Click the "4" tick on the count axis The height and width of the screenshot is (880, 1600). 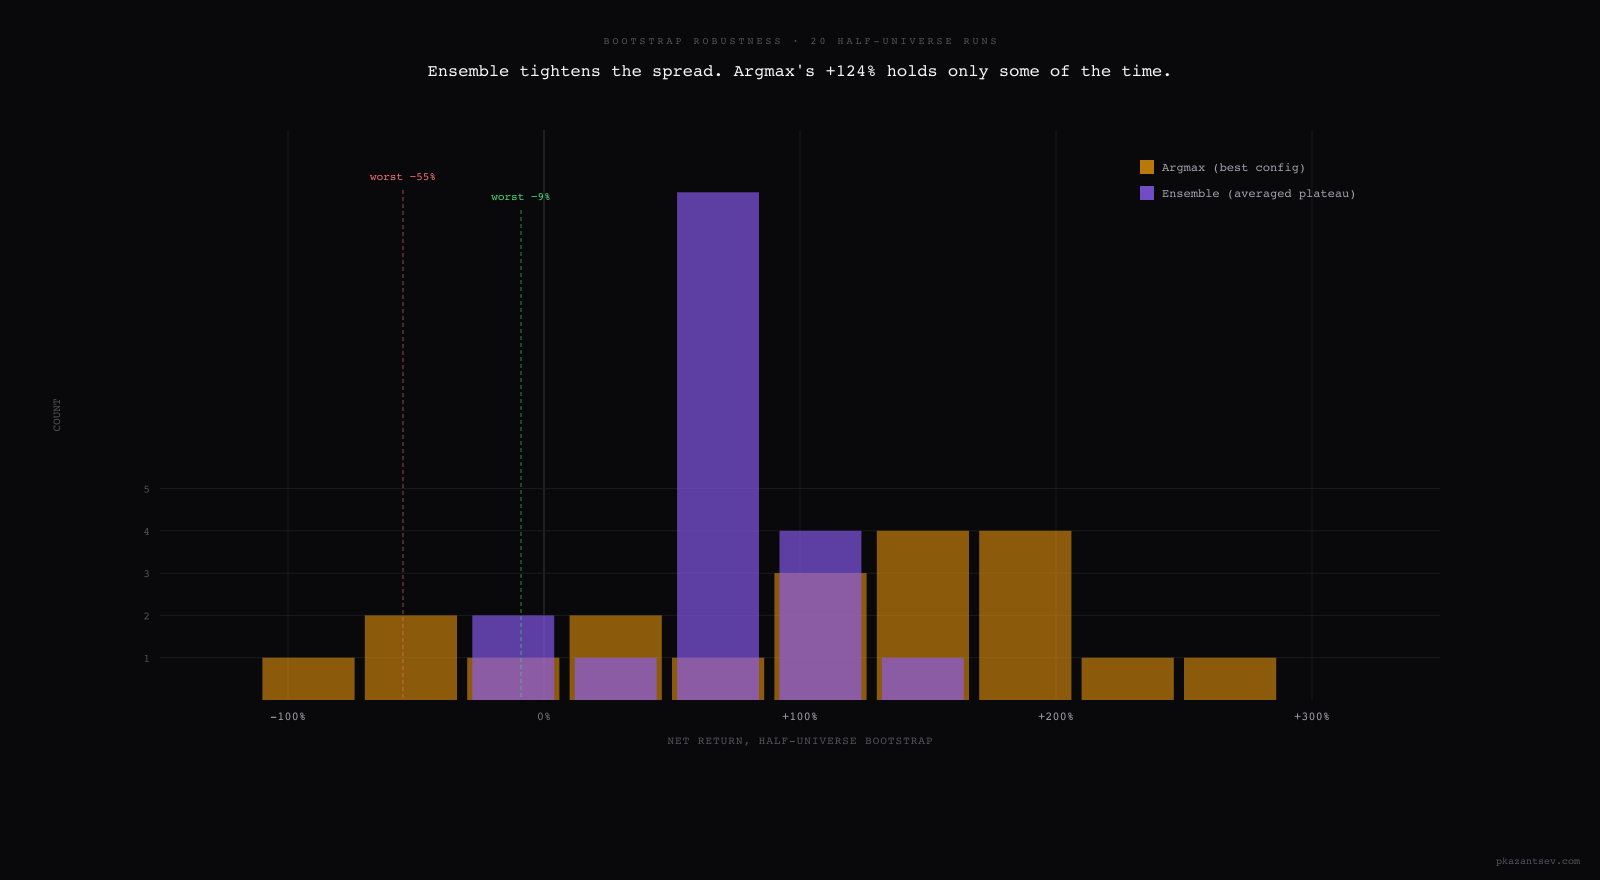pyautogui.click(x=147, y=532)
